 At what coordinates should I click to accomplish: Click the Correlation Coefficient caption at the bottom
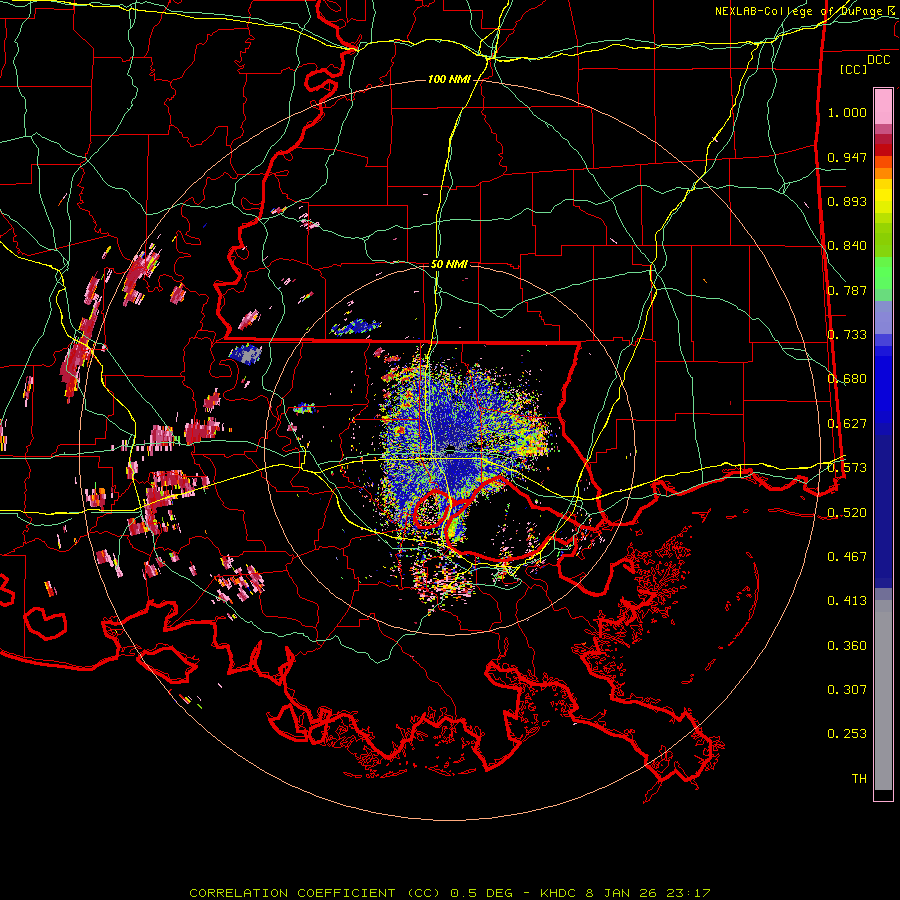click(x=449, y=893)
